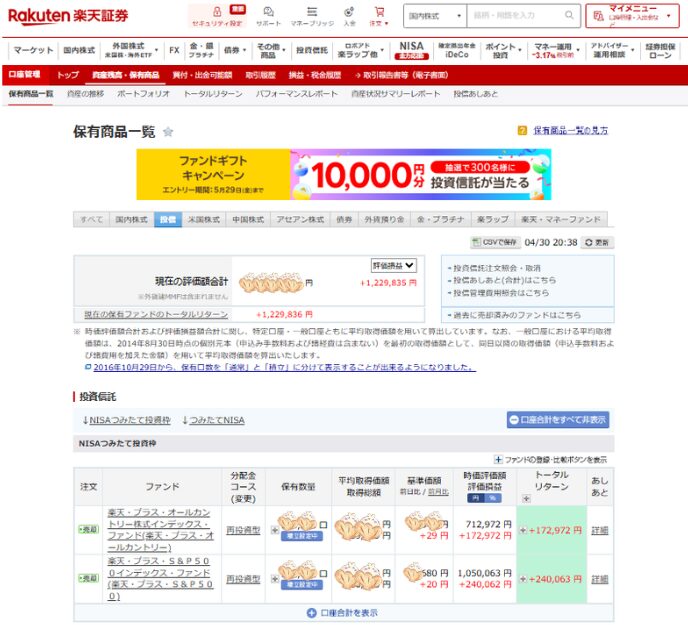The height and width of the screenshot is (625, 688).
Task: Click the favorite star beside 保有商品一覧
Action: tap(168, 132)
